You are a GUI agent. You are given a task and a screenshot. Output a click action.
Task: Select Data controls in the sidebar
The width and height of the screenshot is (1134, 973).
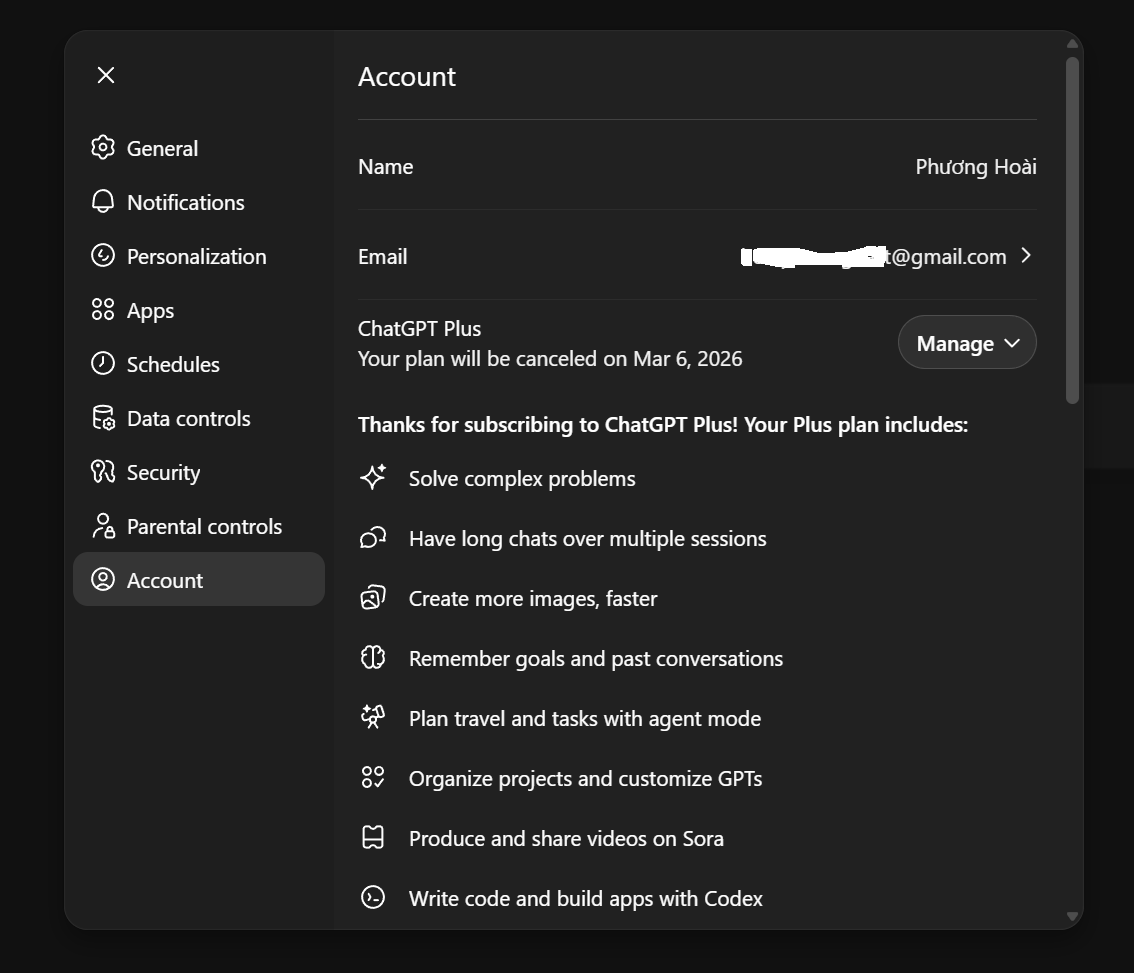click(199, 418)
